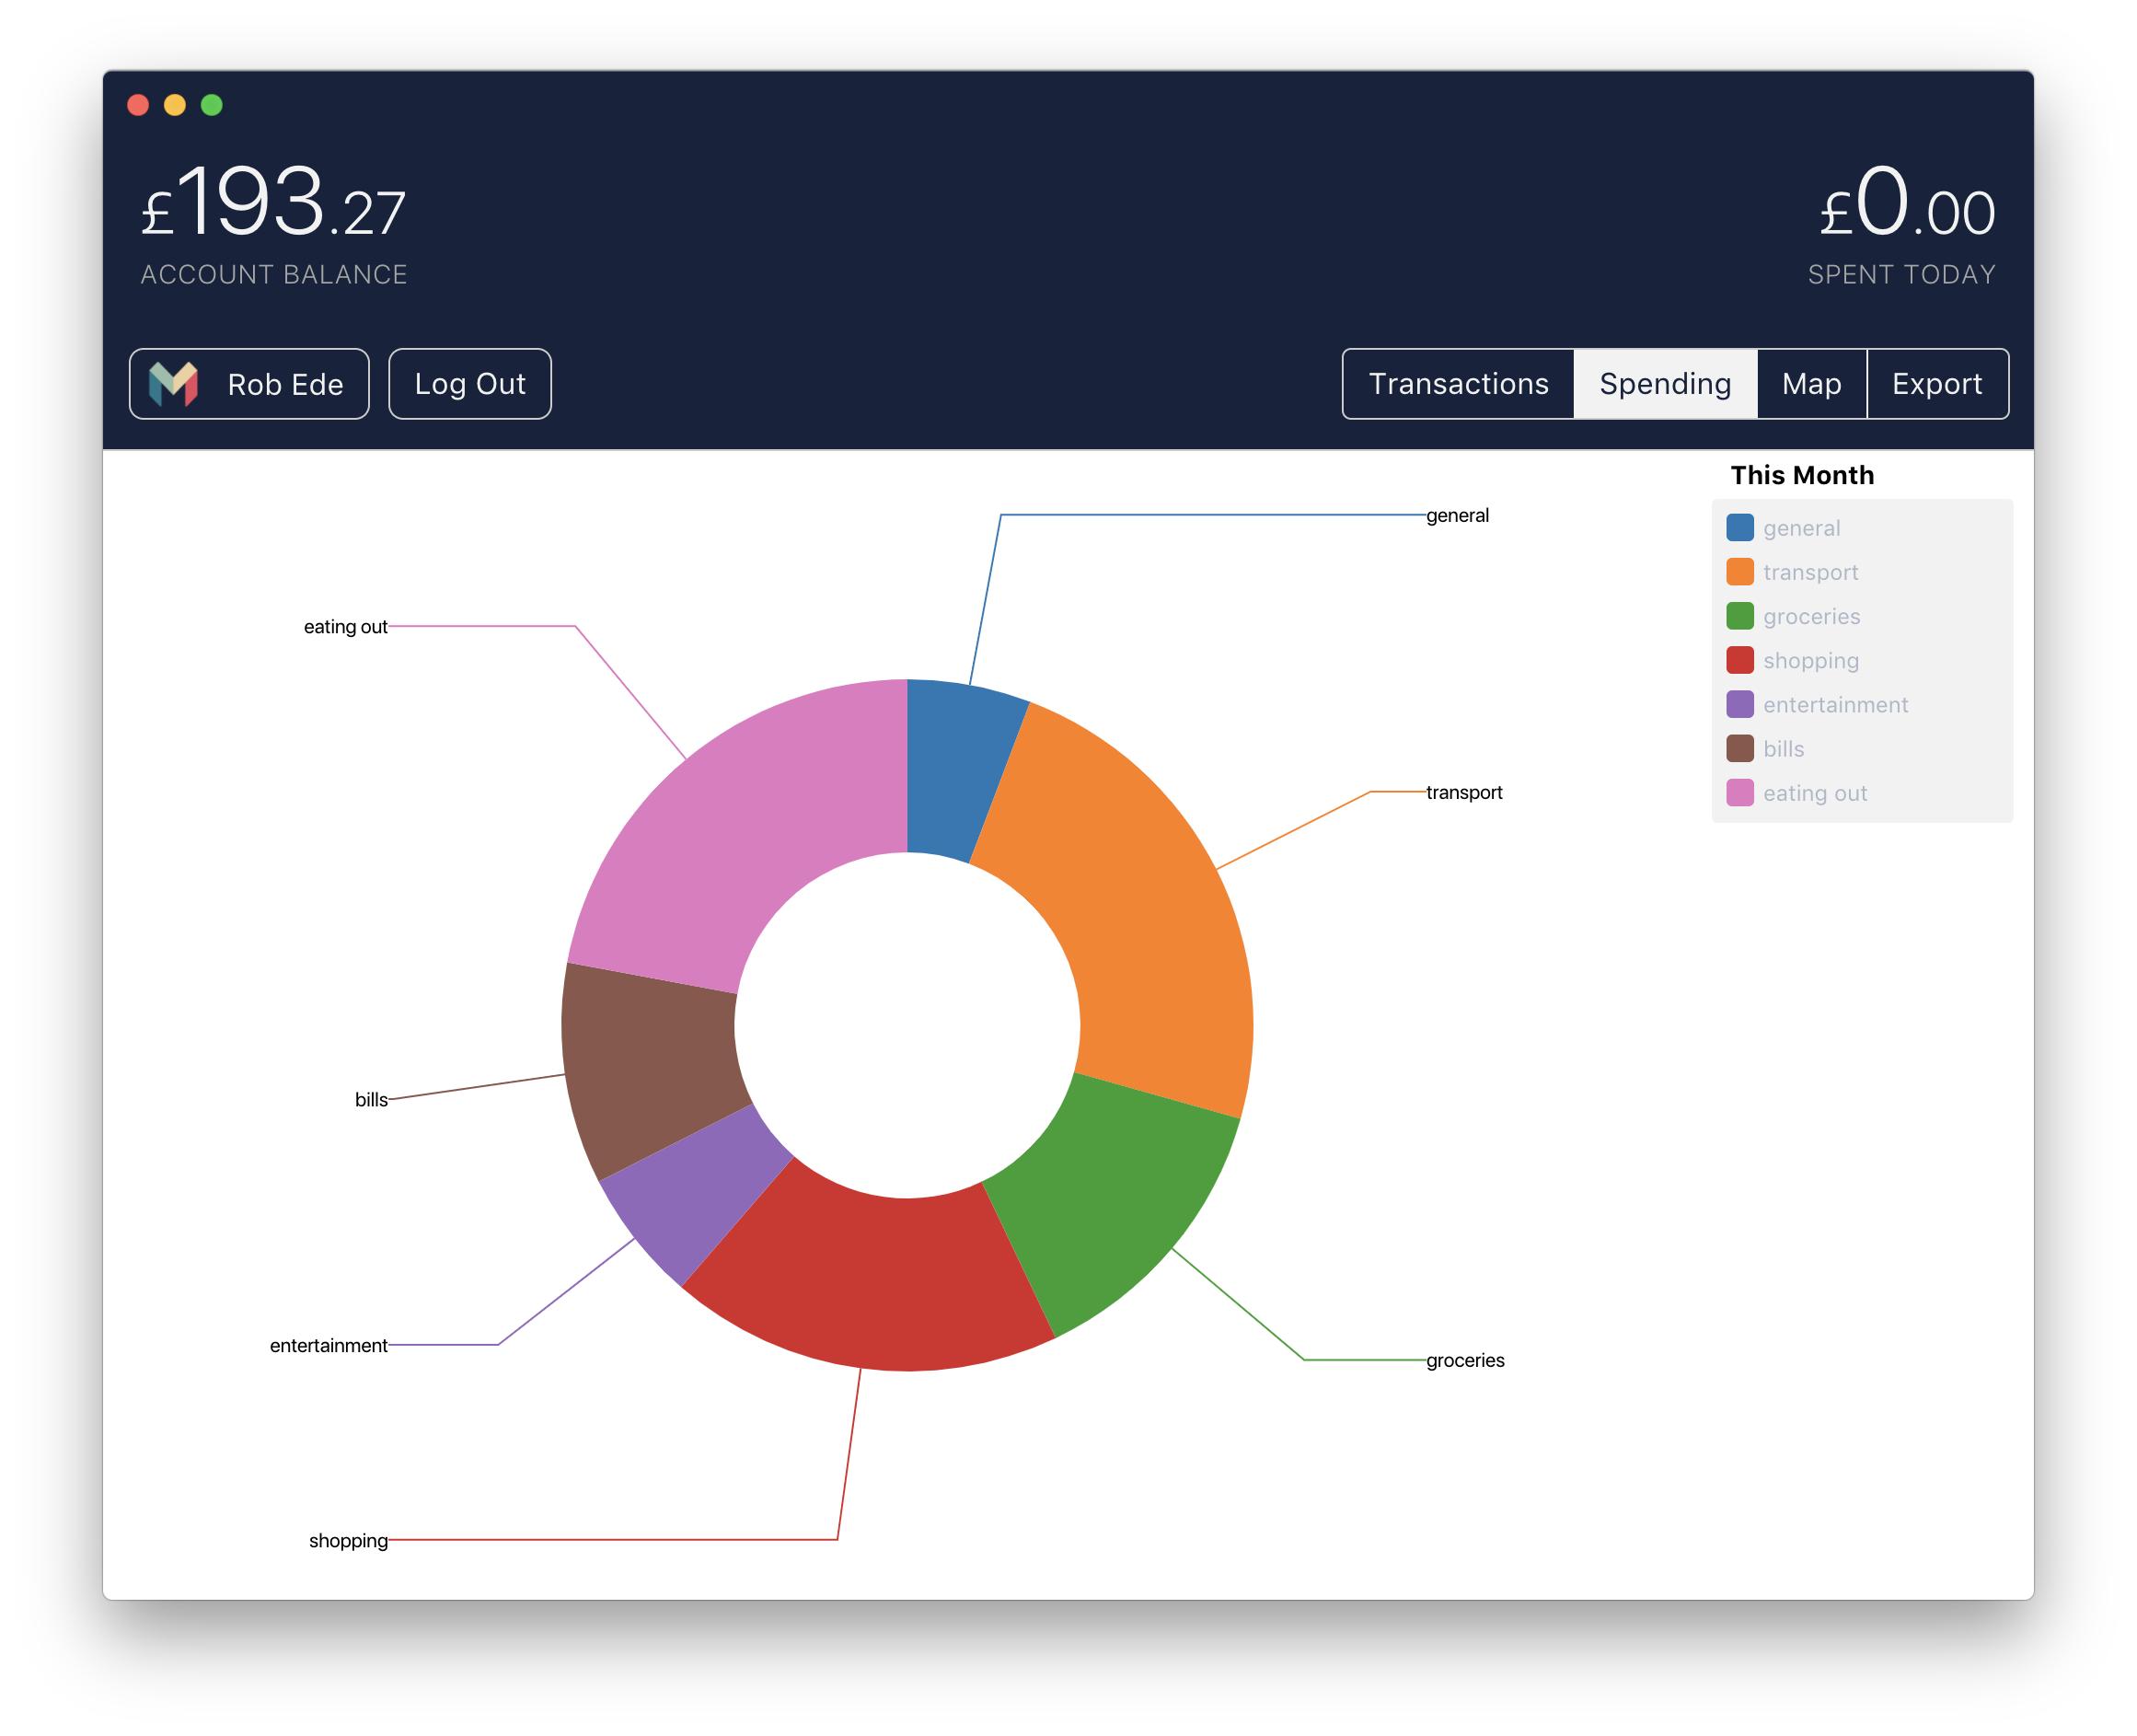Click the pink eating out legend swatch
The image size is (2137, 1736).
pyautogui.click(x=1739, y=793)
